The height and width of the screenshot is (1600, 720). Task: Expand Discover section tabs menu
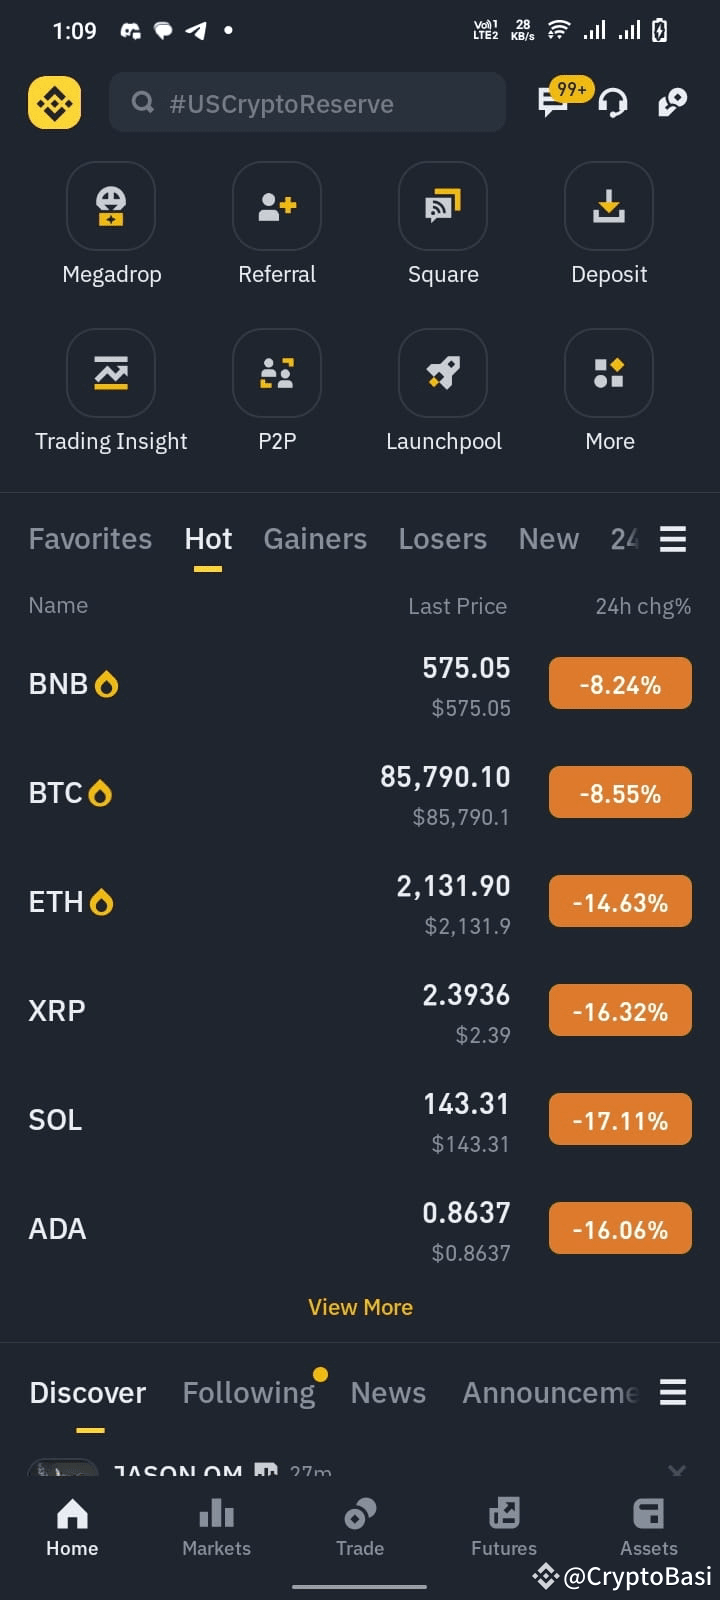point(673,1392)
